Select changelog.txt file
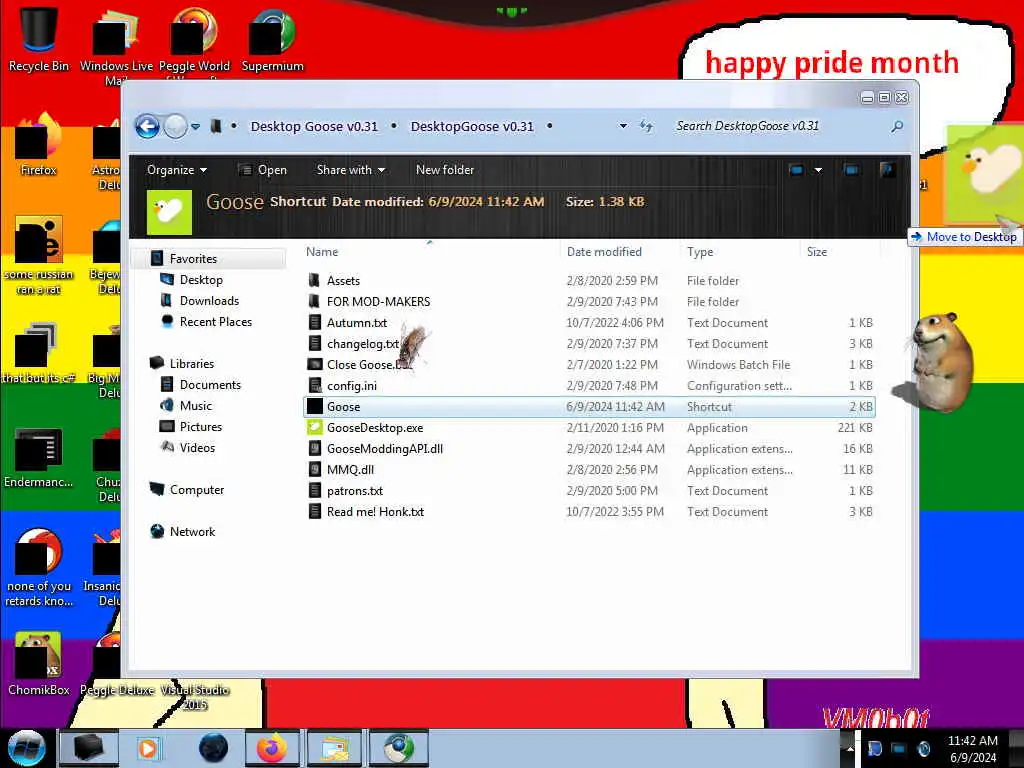1024x768 pixels. [x=362, y=344]
